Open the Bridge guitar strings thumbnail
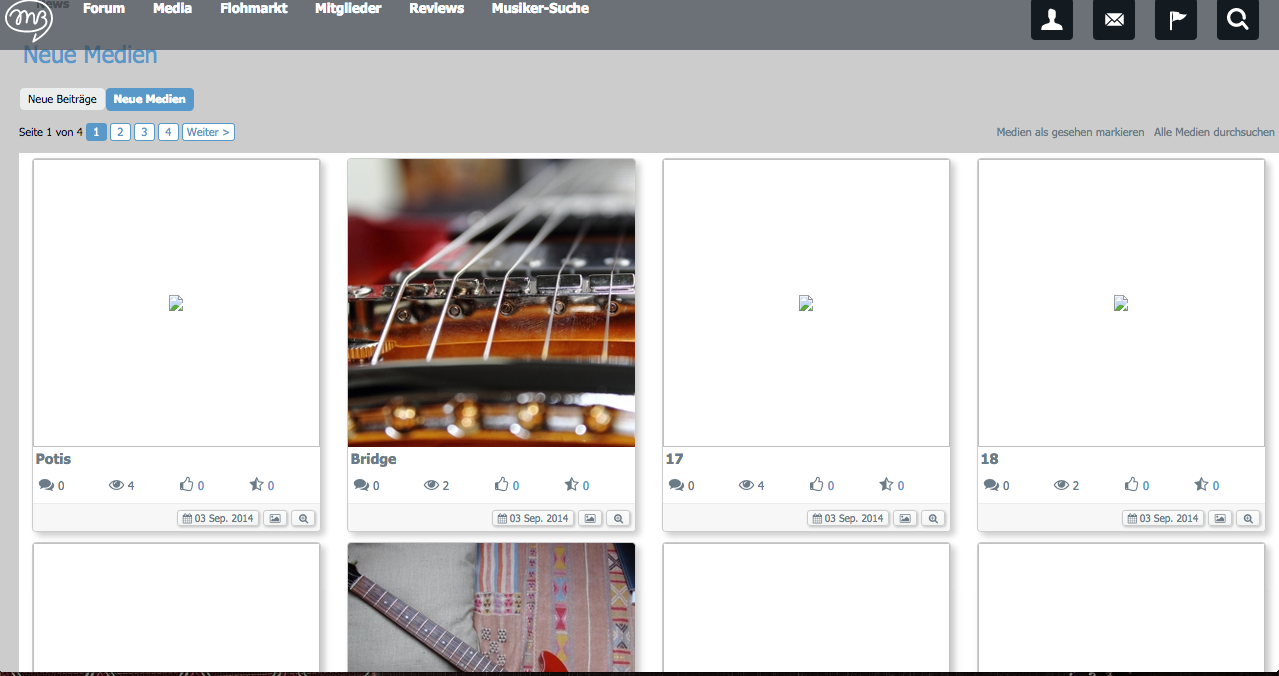The height and width of the screenshot is (676, 1279). click(x=491, y=303)
